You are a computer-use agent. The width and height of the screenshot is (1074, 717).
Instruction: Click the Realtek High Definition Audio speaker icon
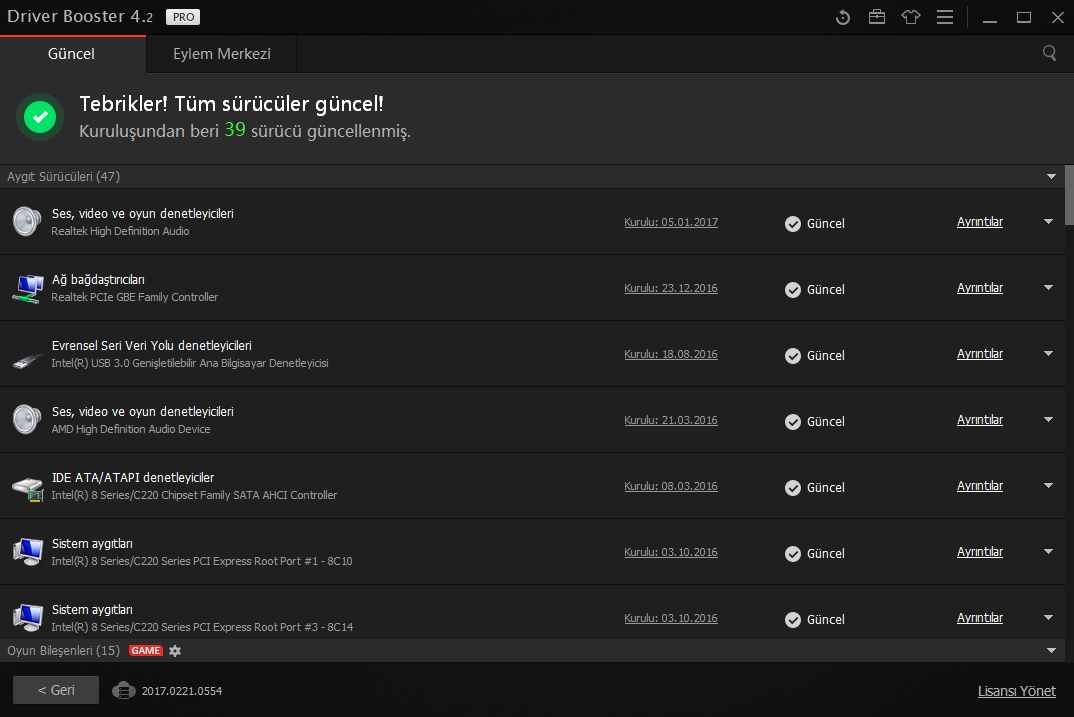(27, 222)
